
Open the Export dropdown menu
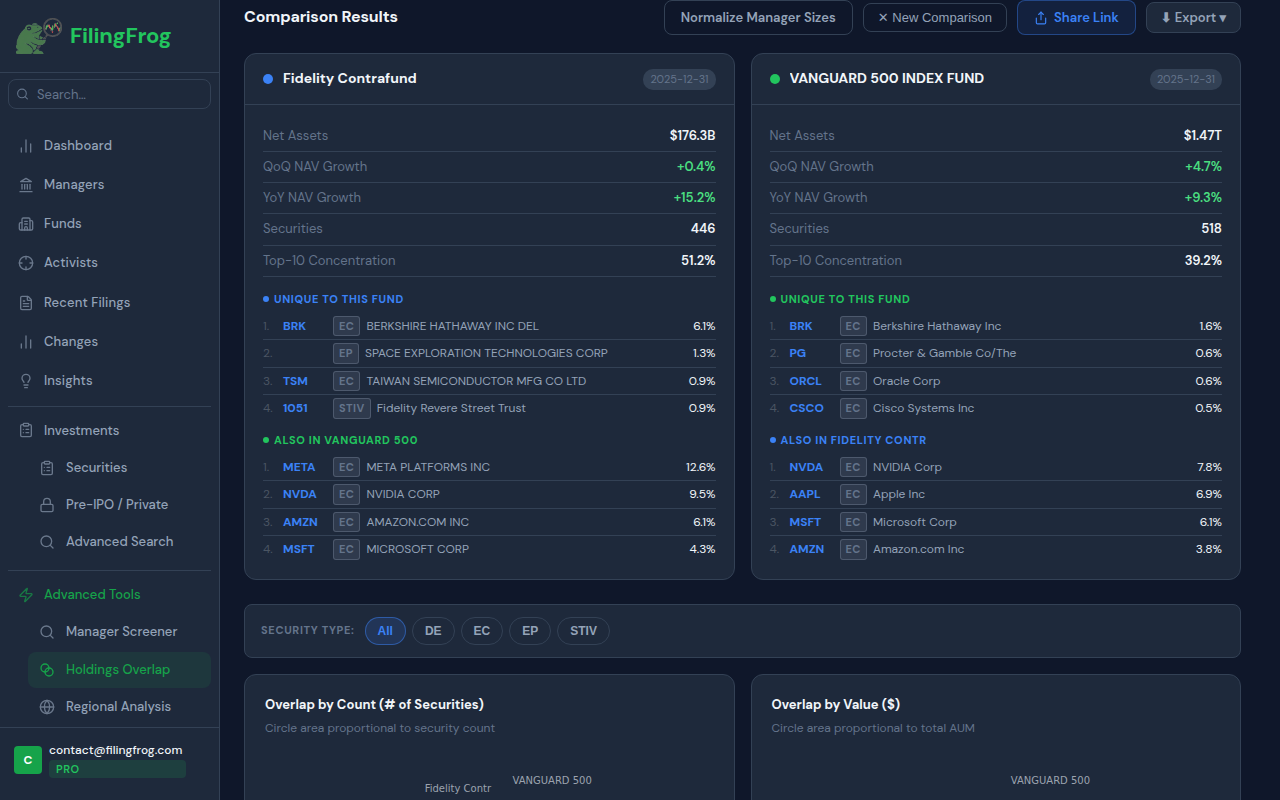click(x=1193, y=17)
